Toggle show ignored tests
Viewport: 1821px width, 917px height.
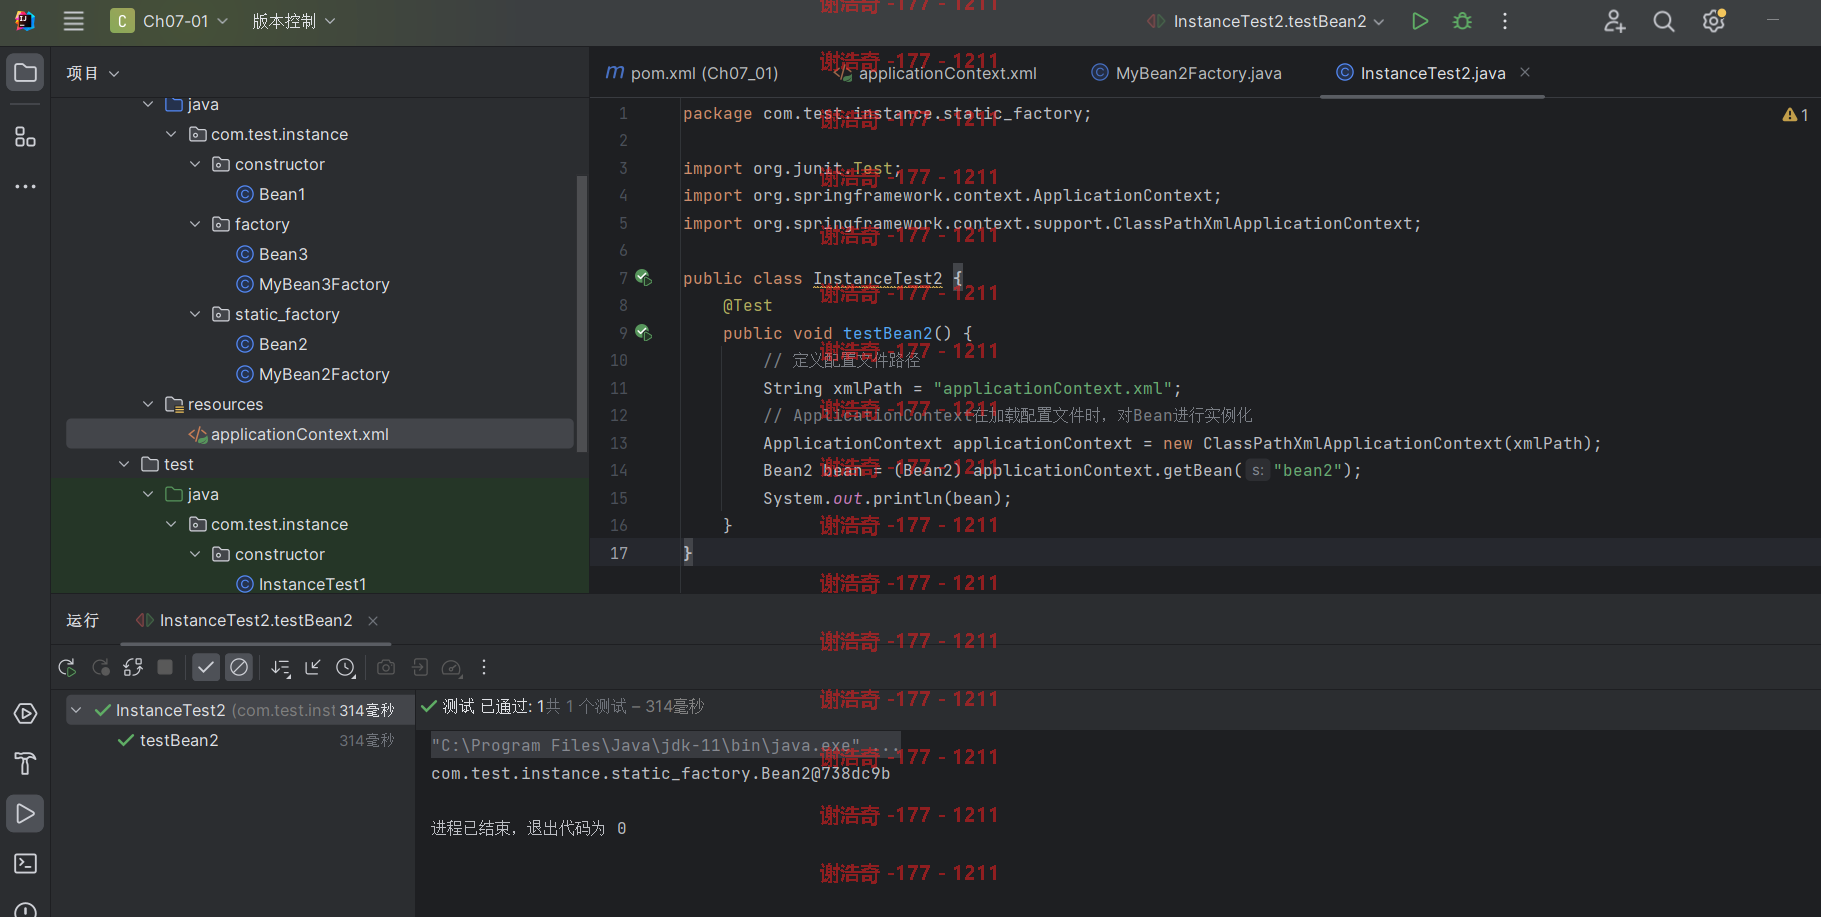click(239, 667)
